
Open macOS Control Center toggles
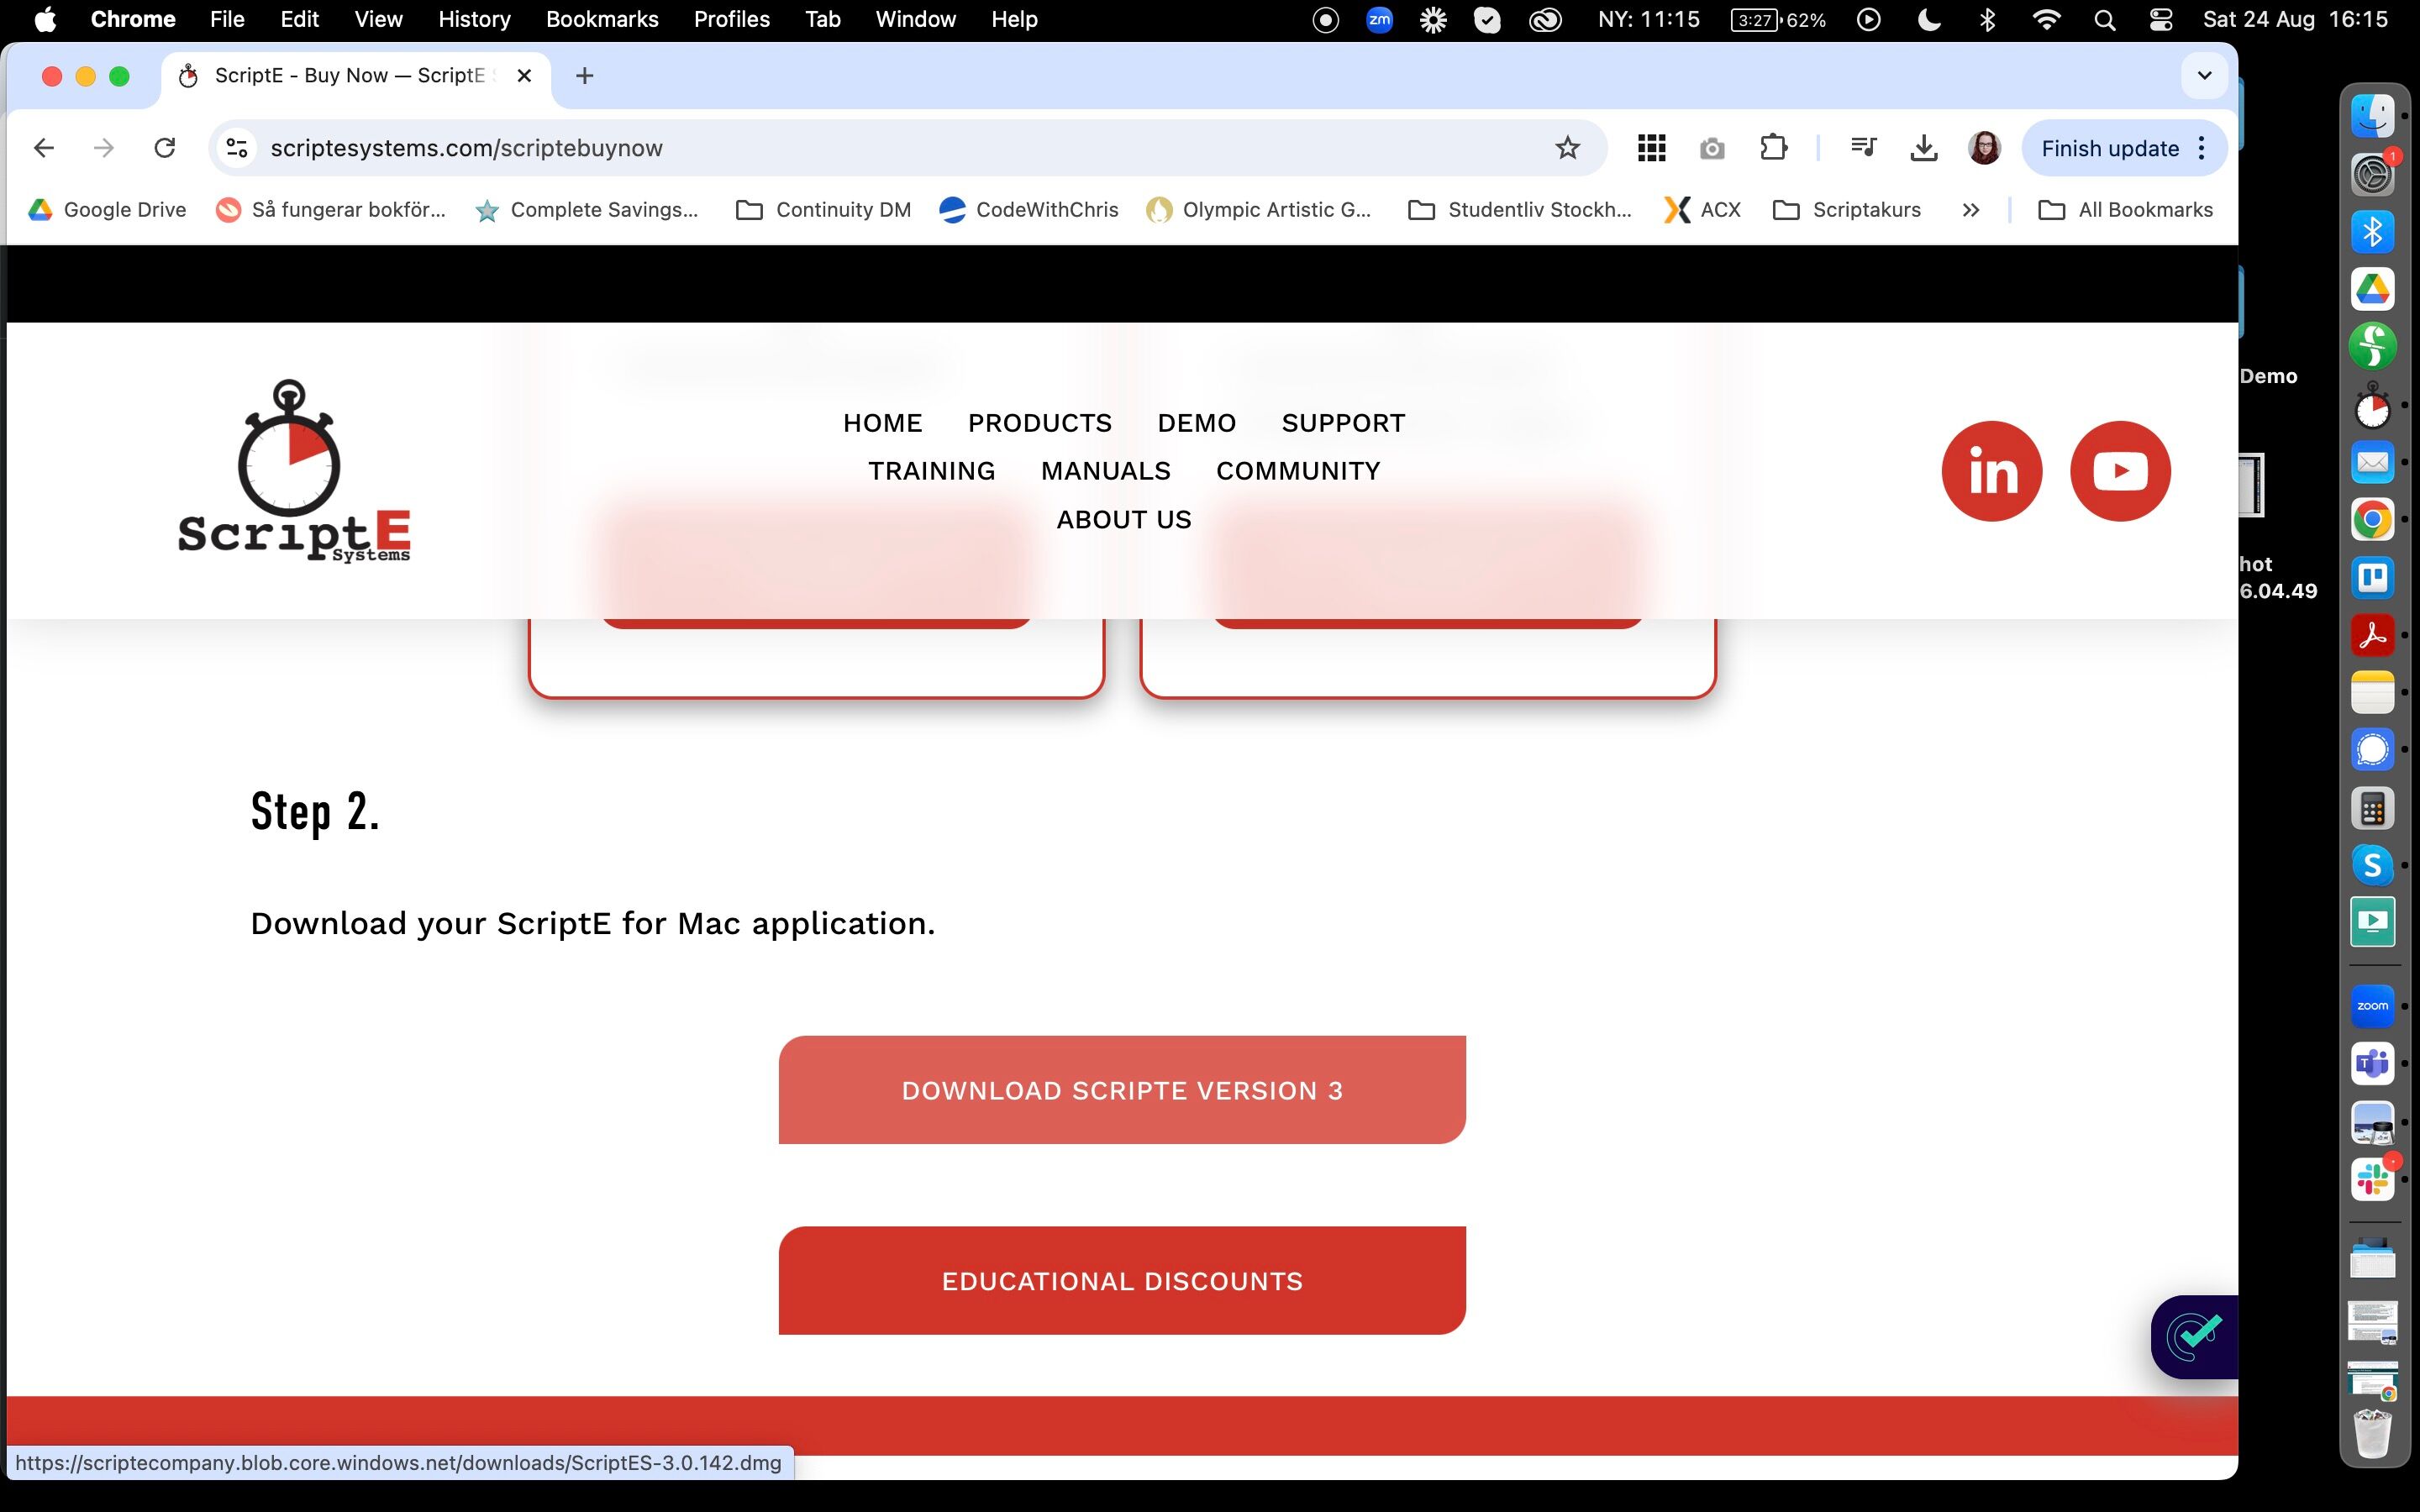coord(2160,19)
